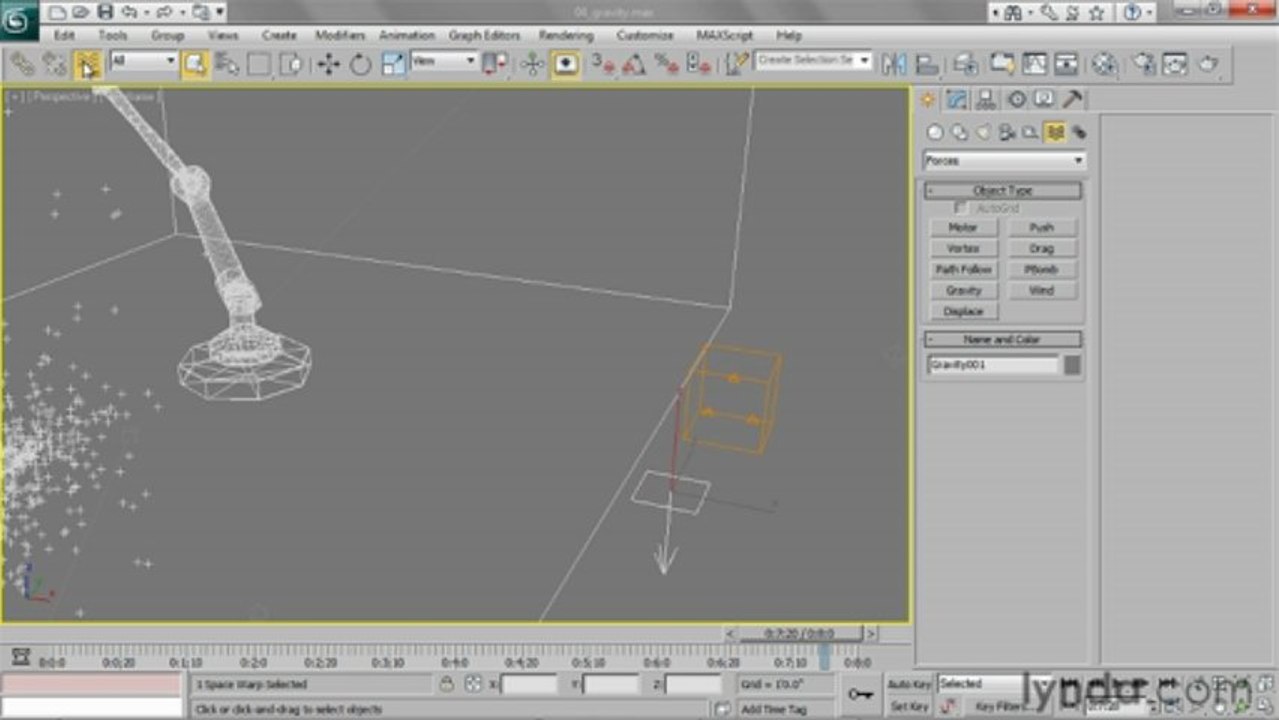Open the Forces category dropdown

tap(1004, 160)
